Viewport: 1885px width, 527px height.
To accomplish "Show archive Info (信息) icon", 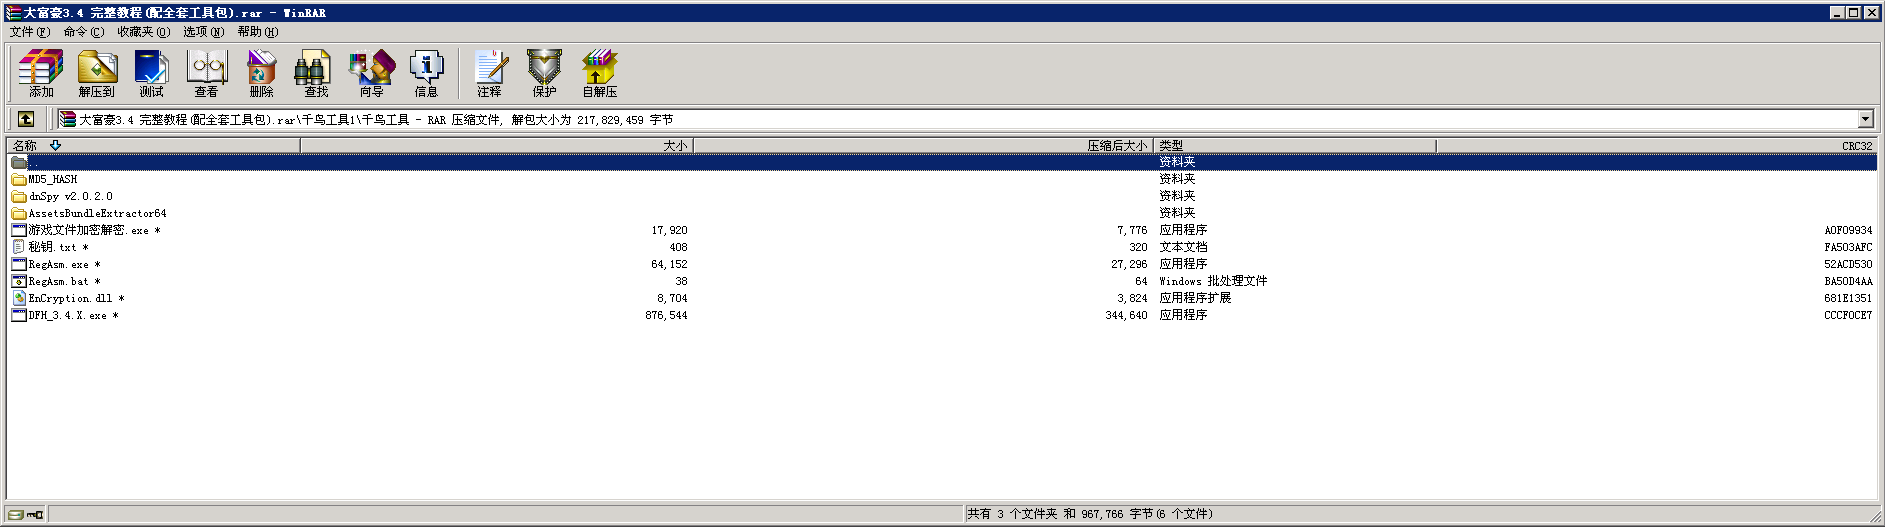I will point(427,73).
